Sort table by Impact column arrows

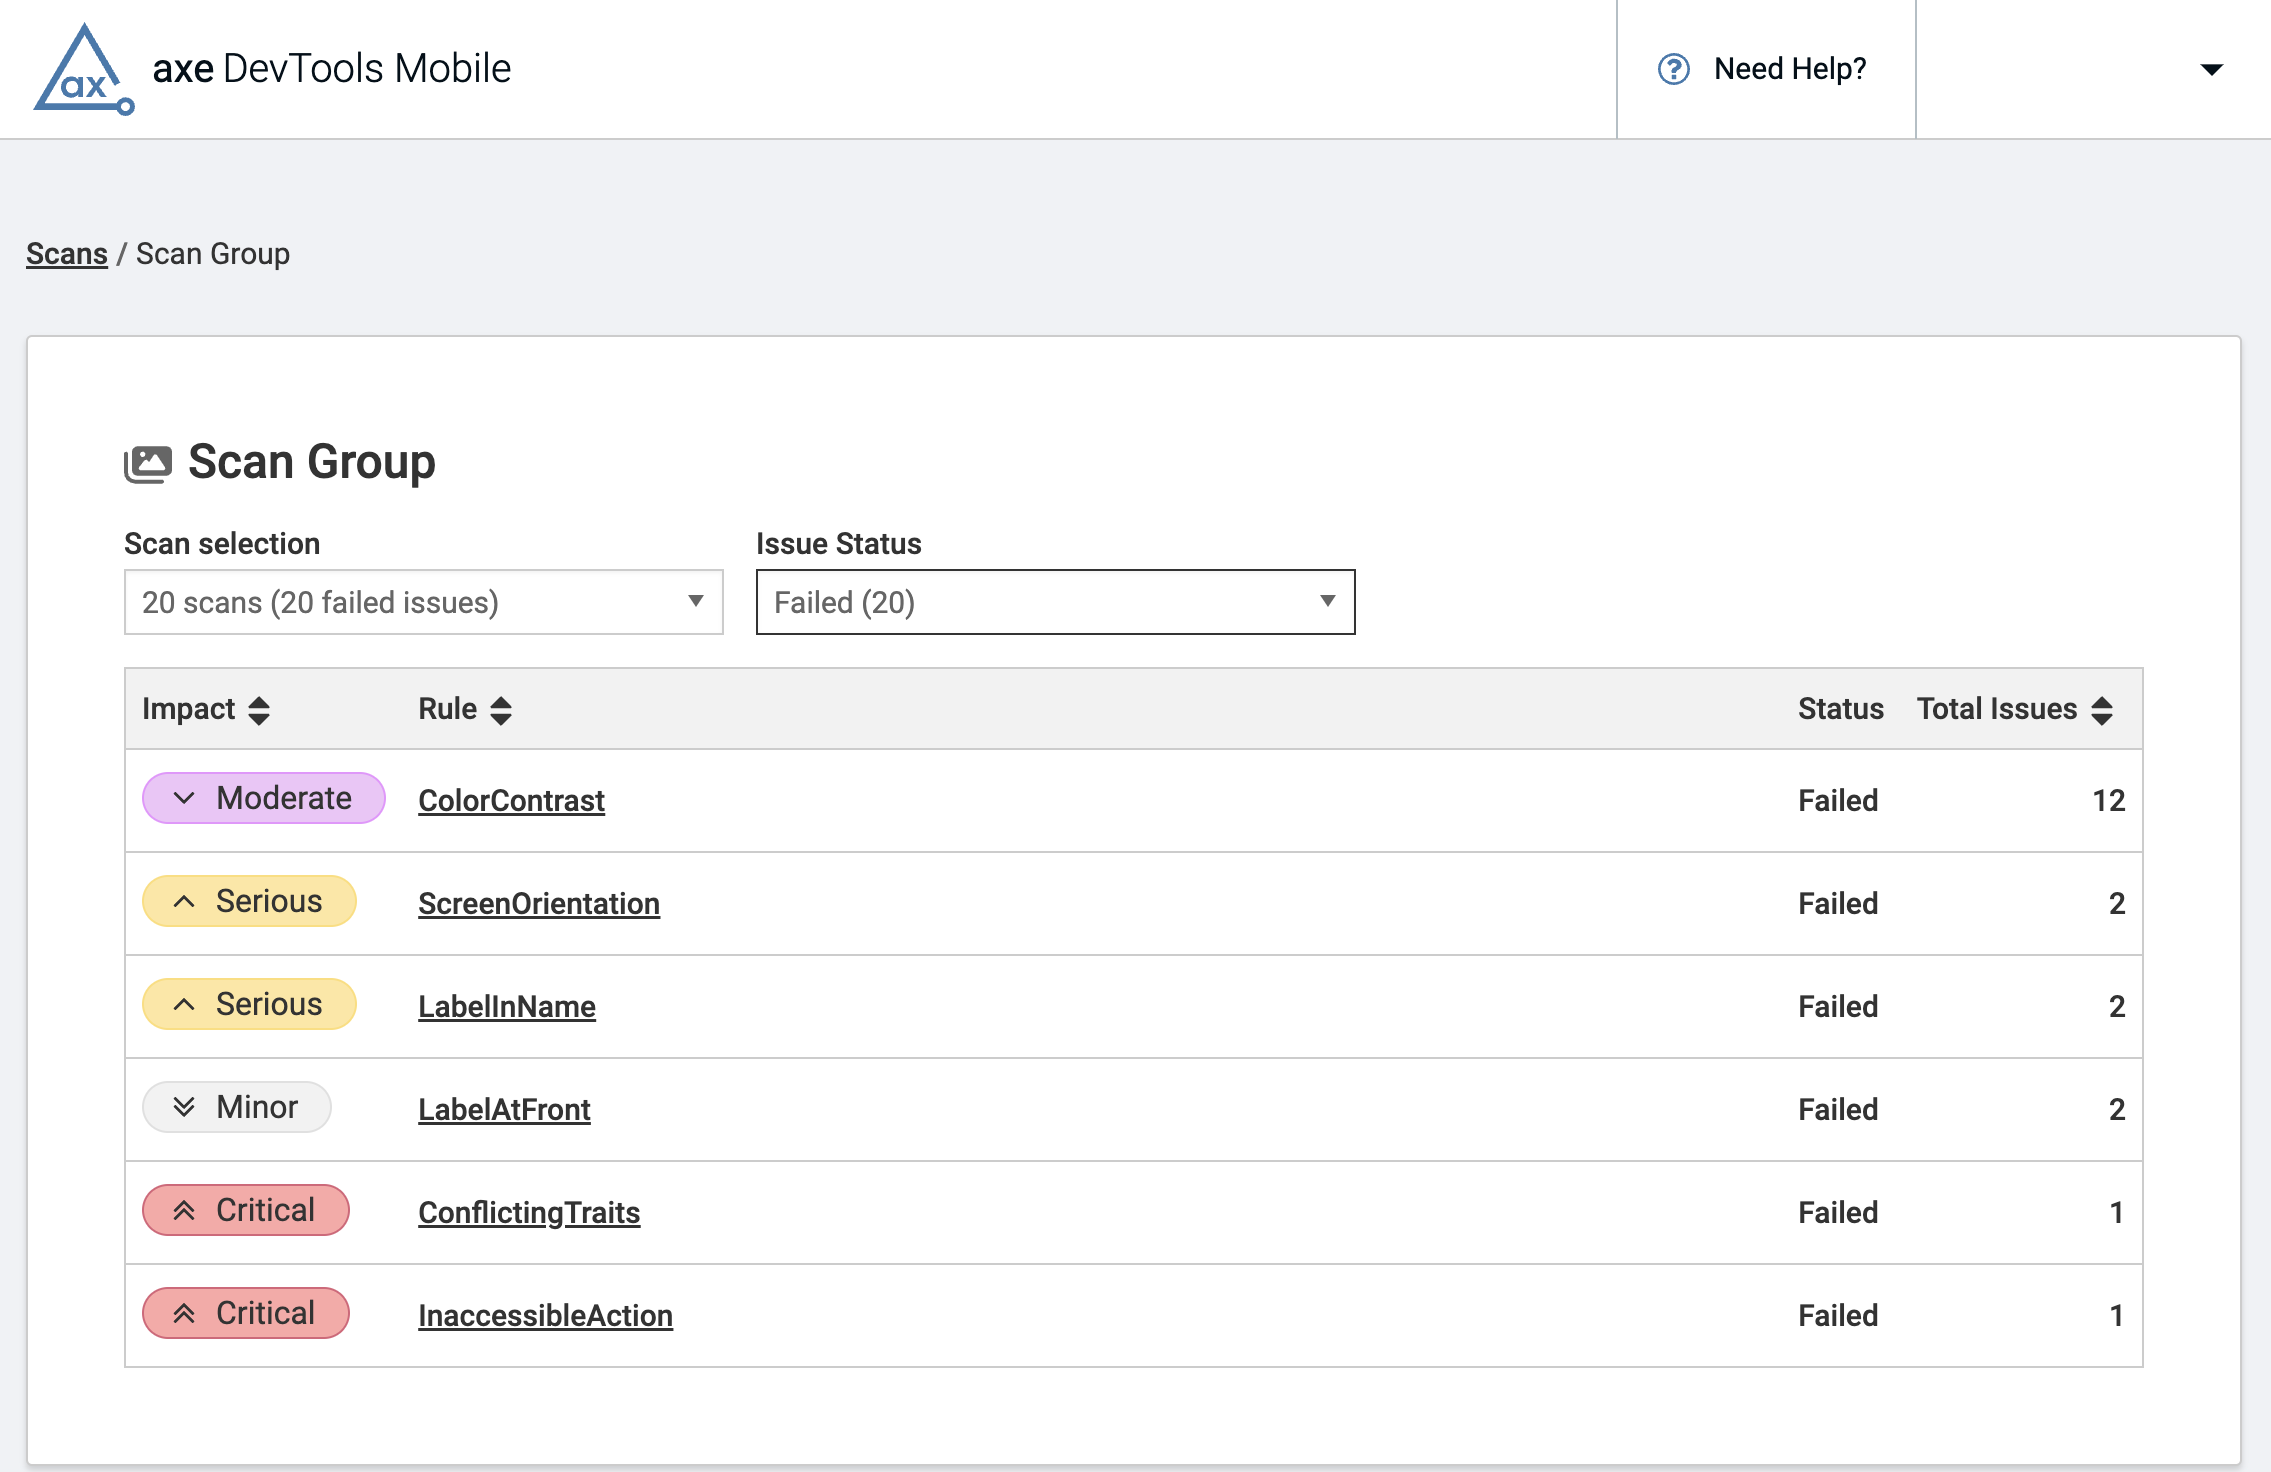pos(259,710)
